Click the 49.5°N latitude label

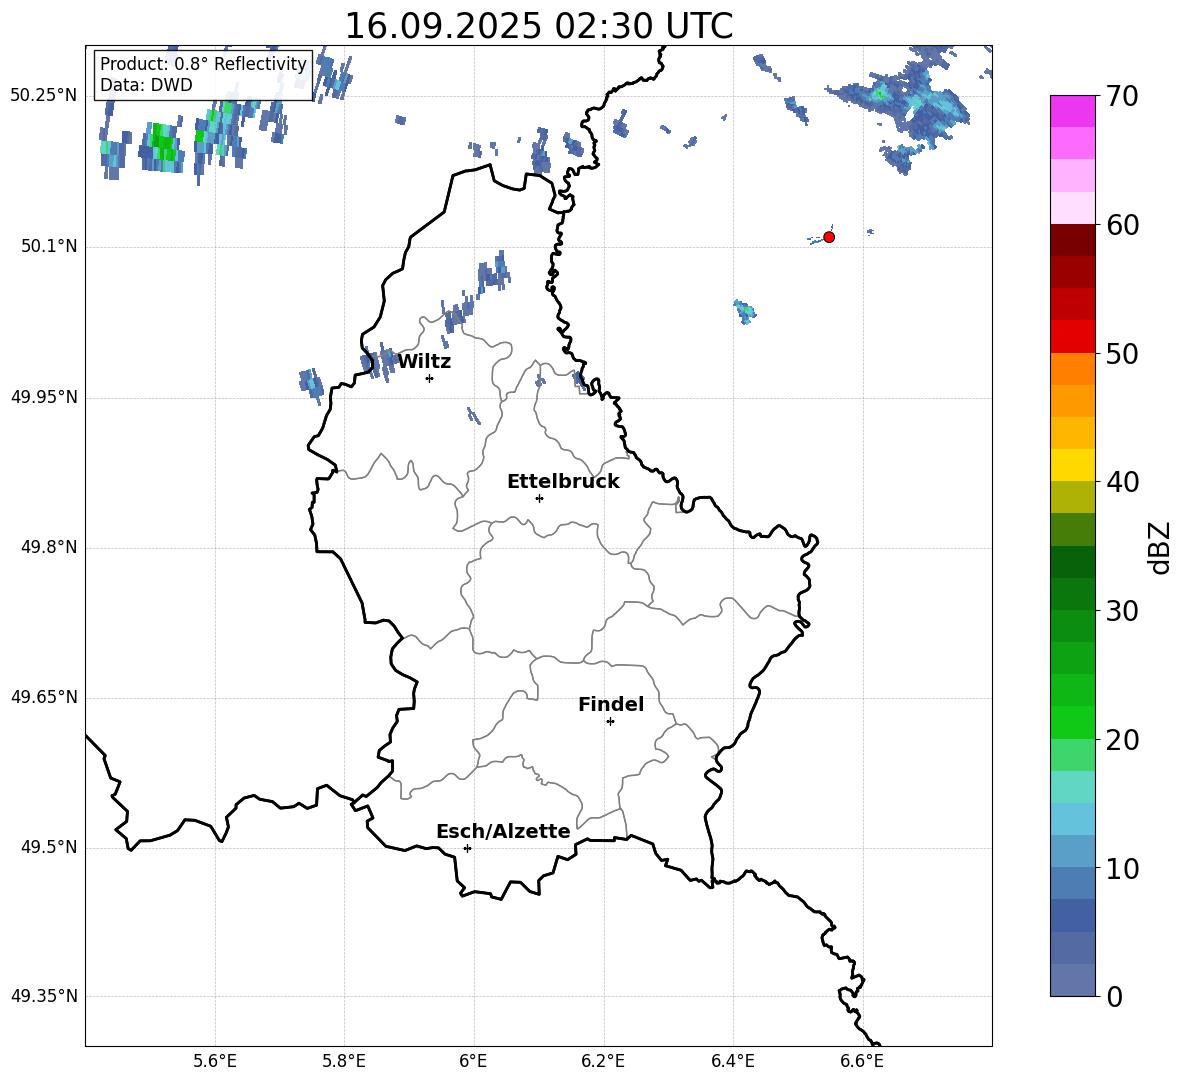[49, 847]
